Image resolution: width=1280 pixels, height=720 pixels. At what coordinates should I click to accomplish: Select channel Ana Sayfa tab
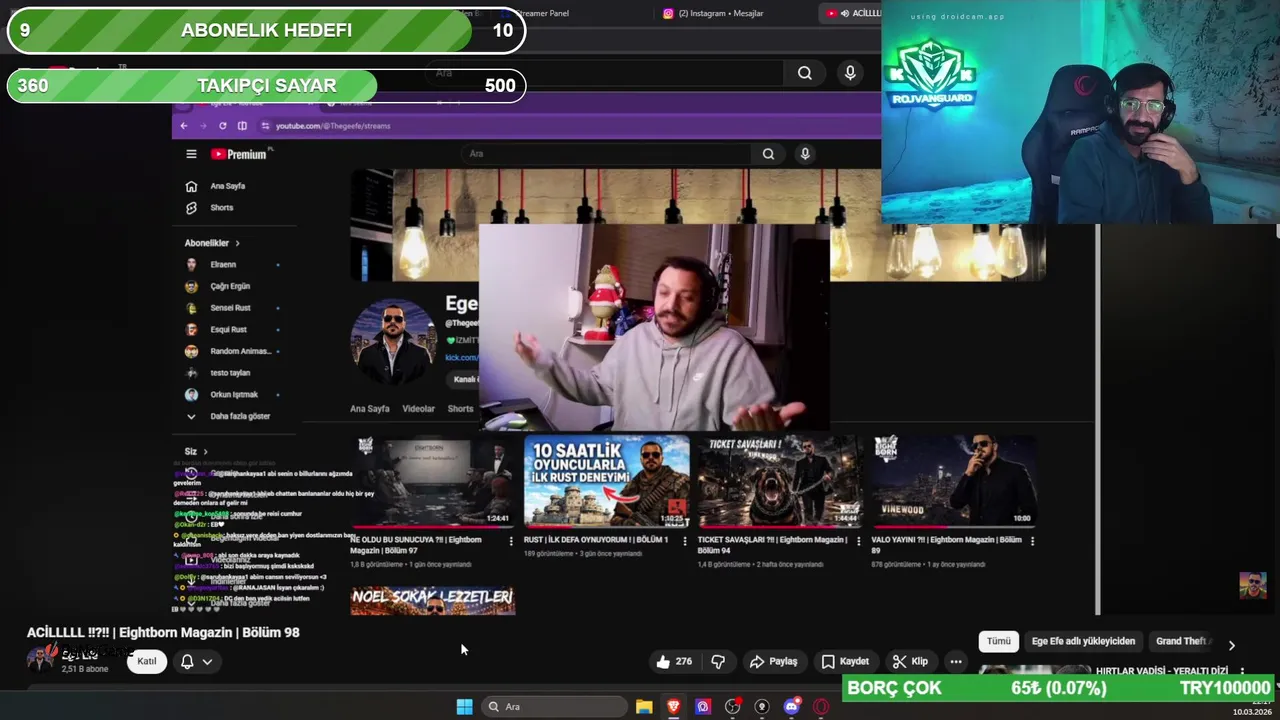[x=370, y=409]
